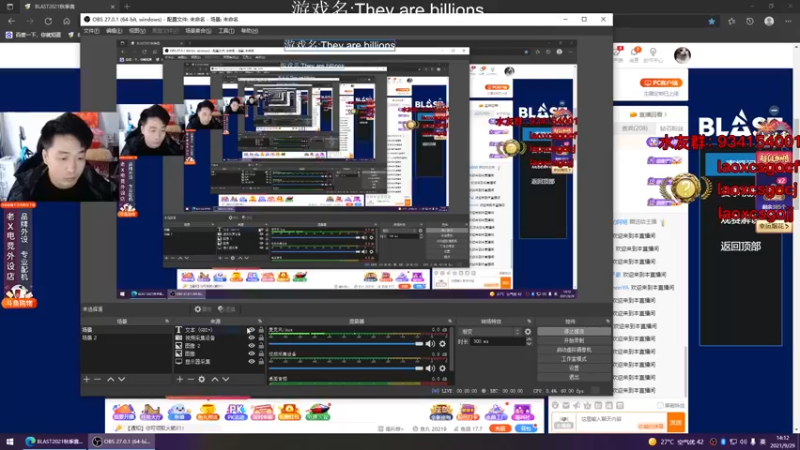Hide the display capture source
The width and height of the screenshot is (800, 450).
[251, 361]
